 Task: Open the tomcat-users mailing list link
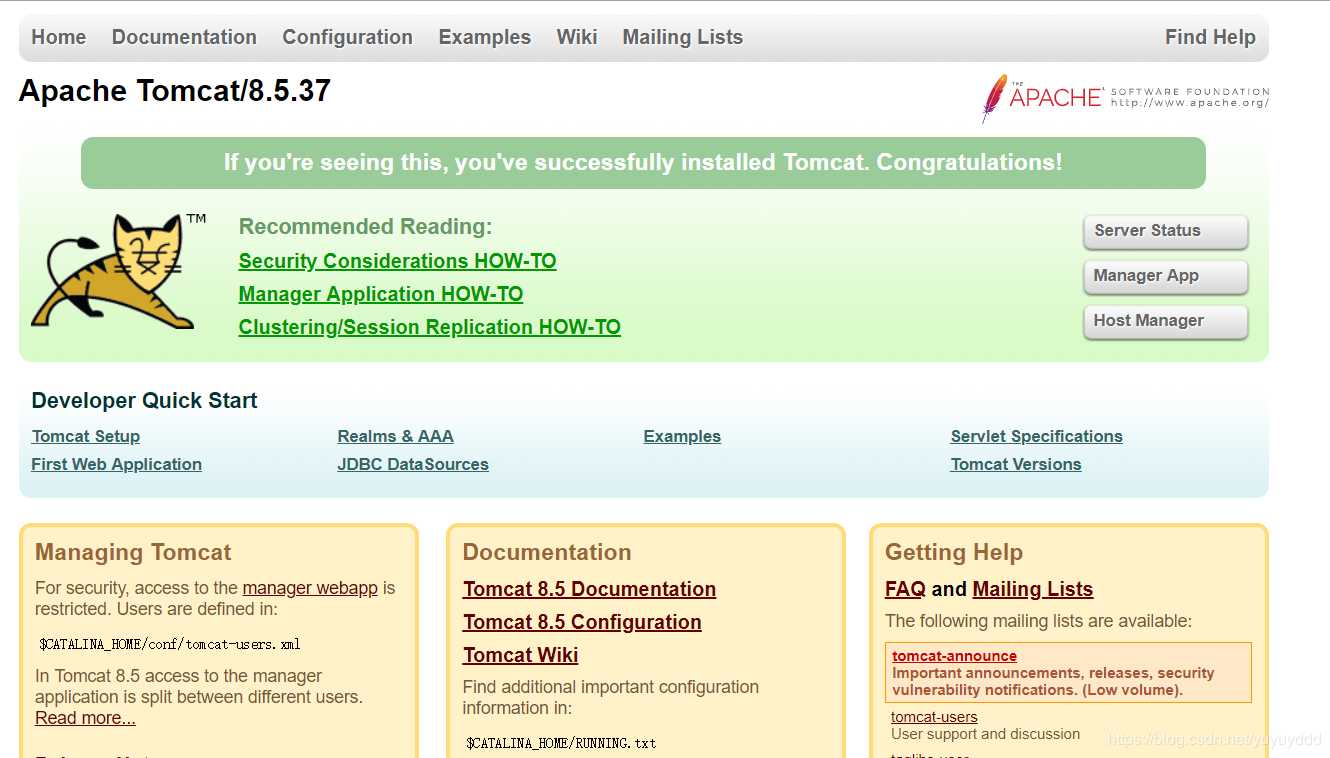pos(934,717)
